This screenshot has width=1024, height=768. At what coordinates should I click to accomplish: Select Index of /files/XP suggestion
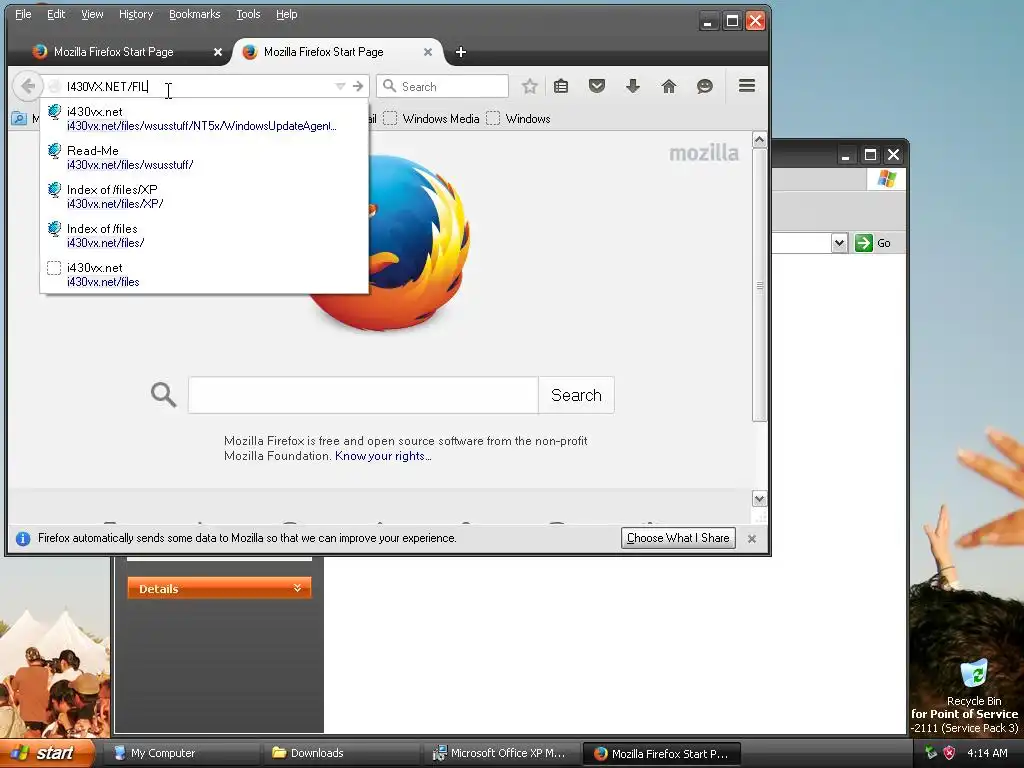click(204, 197)
